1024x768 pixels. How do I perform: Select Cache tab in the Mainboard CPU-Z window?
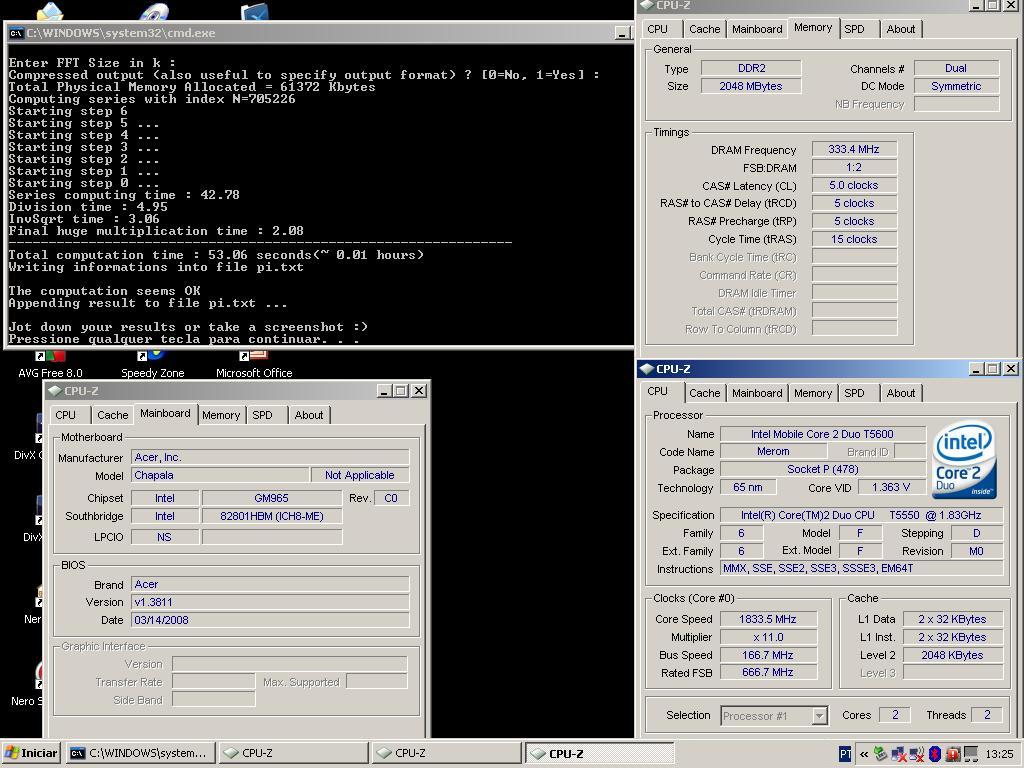click(112, 415)
